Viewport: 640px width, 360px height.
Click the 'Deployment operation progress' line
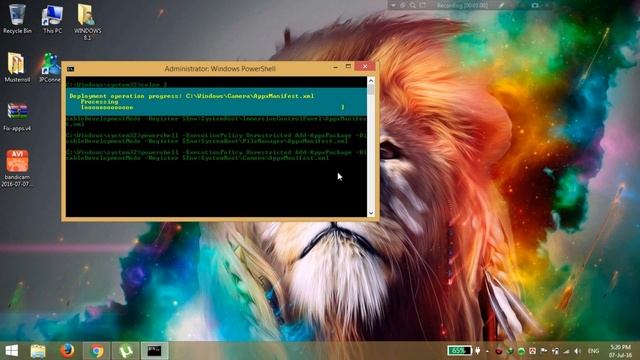[x=191, y=96]
